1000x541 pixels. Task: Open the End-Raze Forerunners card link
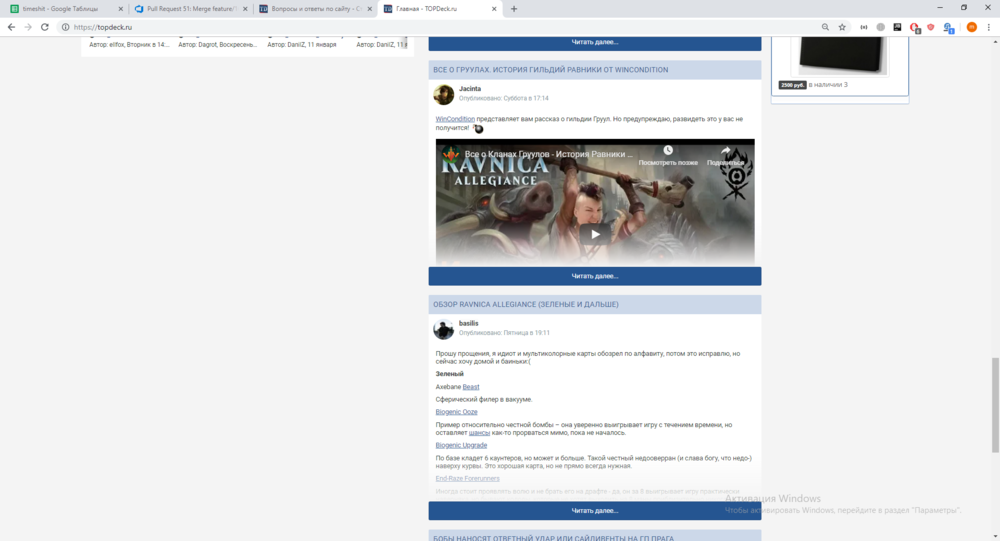pos(467,478)
